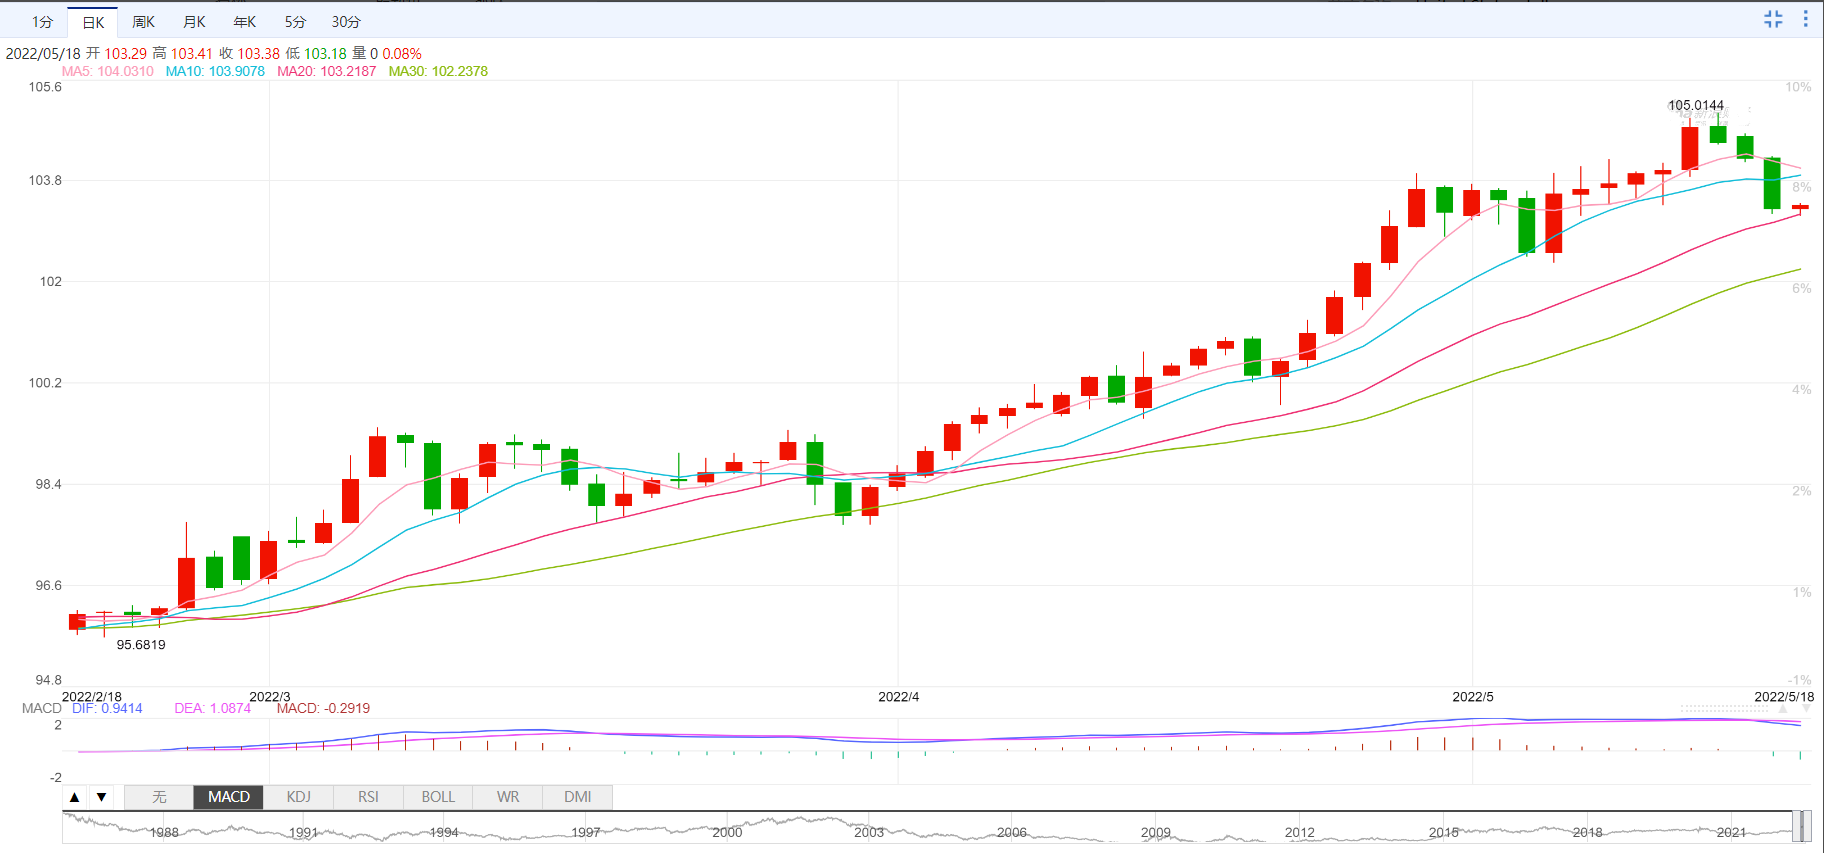Viewport: 1824px width, 853px height.
Task: Select the MACD indicator button
Action: click(x=229, y=797)
